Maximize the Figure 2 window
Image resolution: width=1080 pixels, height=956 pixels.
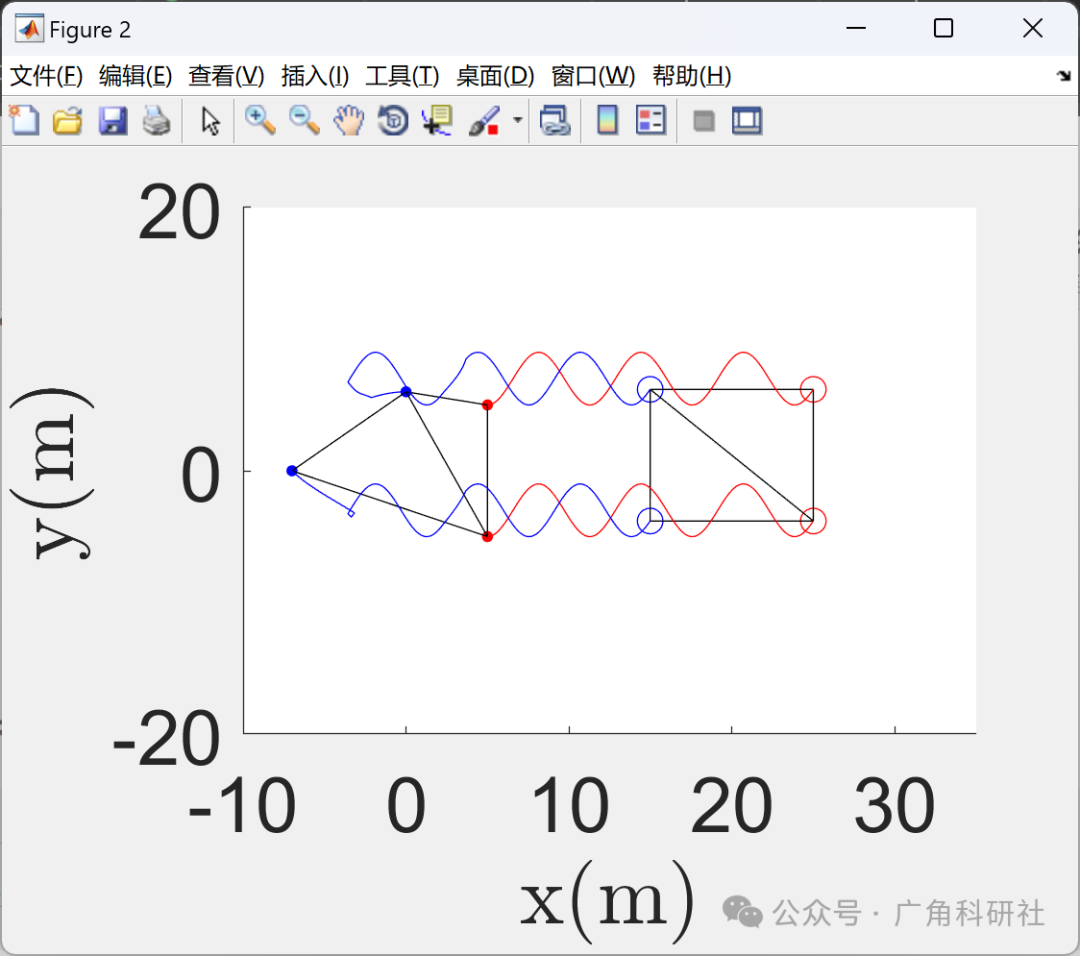tap(944, 28)
